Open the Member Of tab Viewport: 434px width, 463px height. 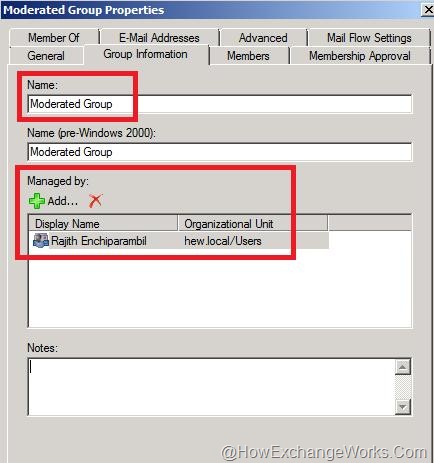click(x=54, y=38)
